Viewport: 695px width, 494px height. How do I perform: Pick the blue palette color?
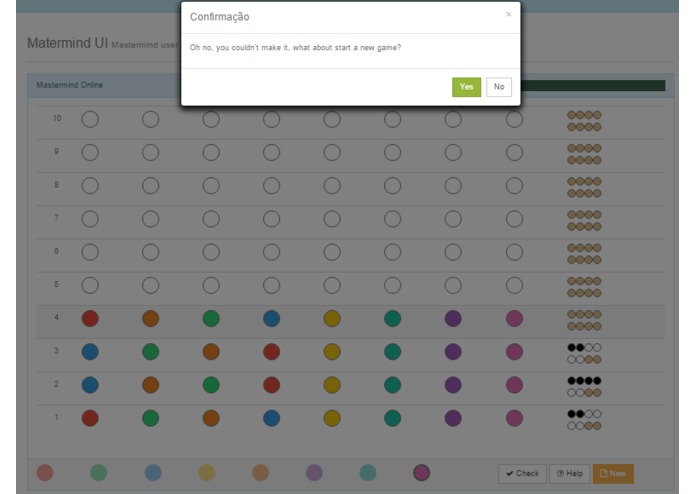[153, 473]
